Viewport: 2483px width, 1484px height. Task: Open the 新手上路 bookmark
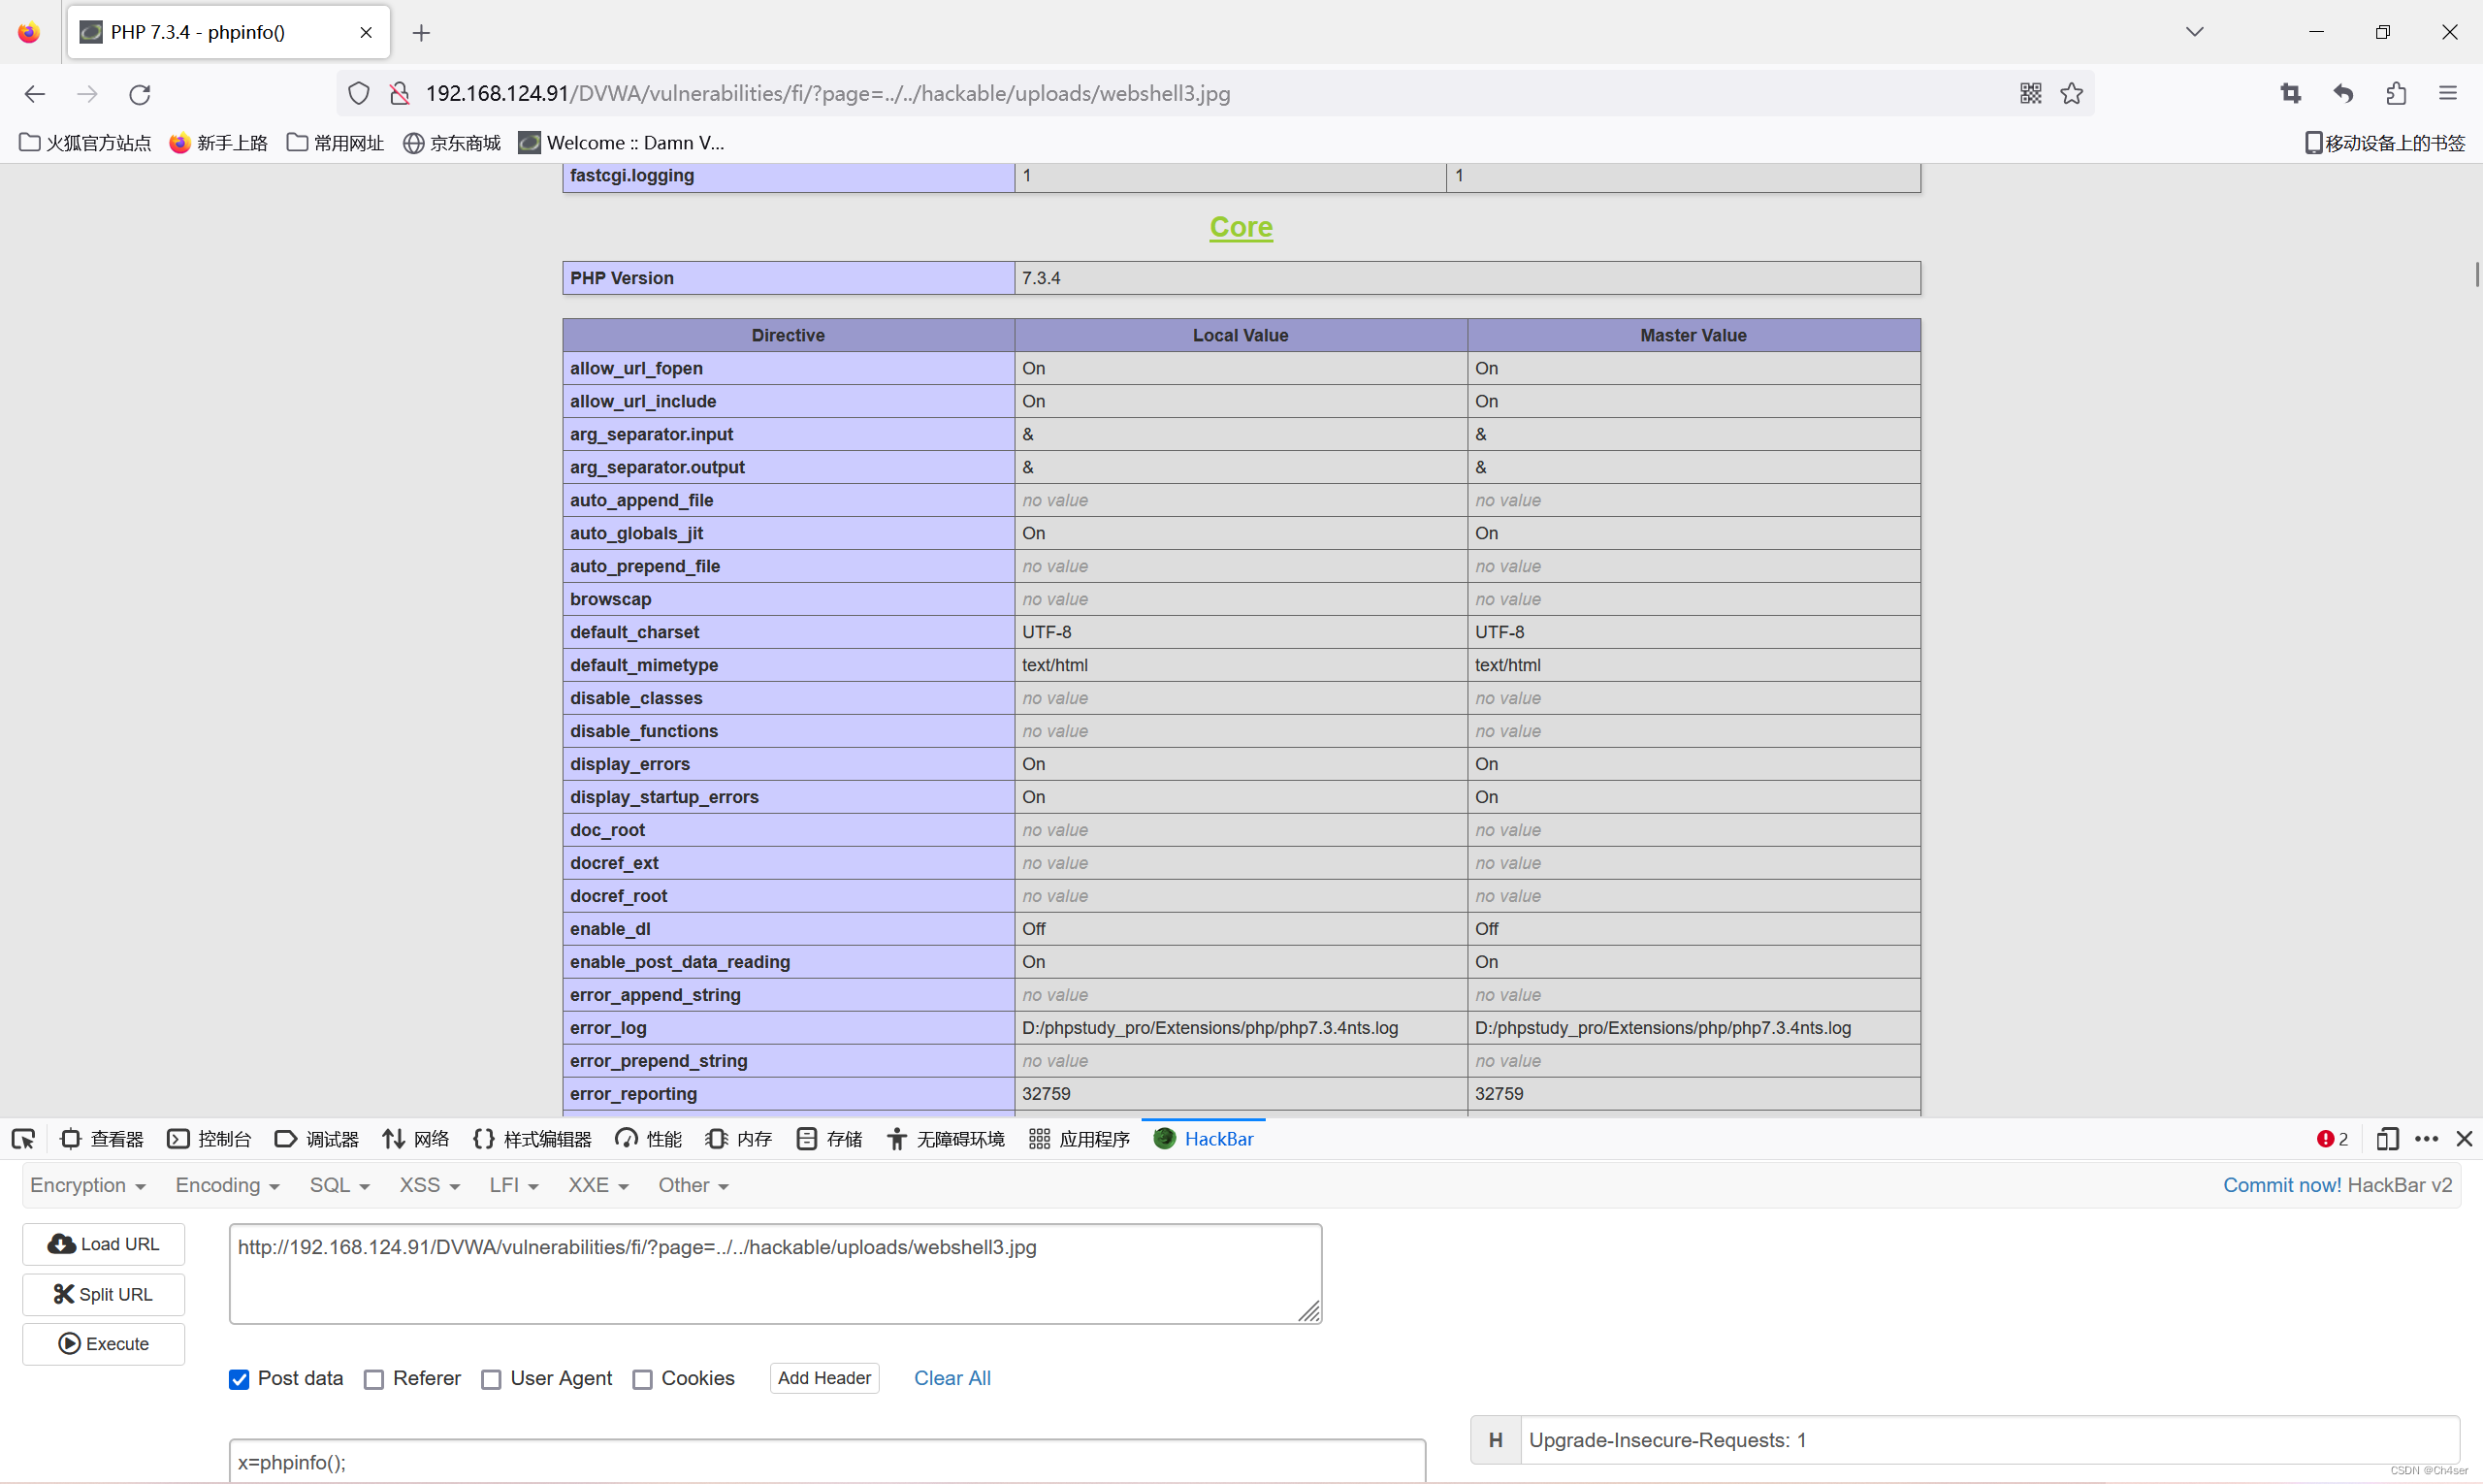pos(219,143)
